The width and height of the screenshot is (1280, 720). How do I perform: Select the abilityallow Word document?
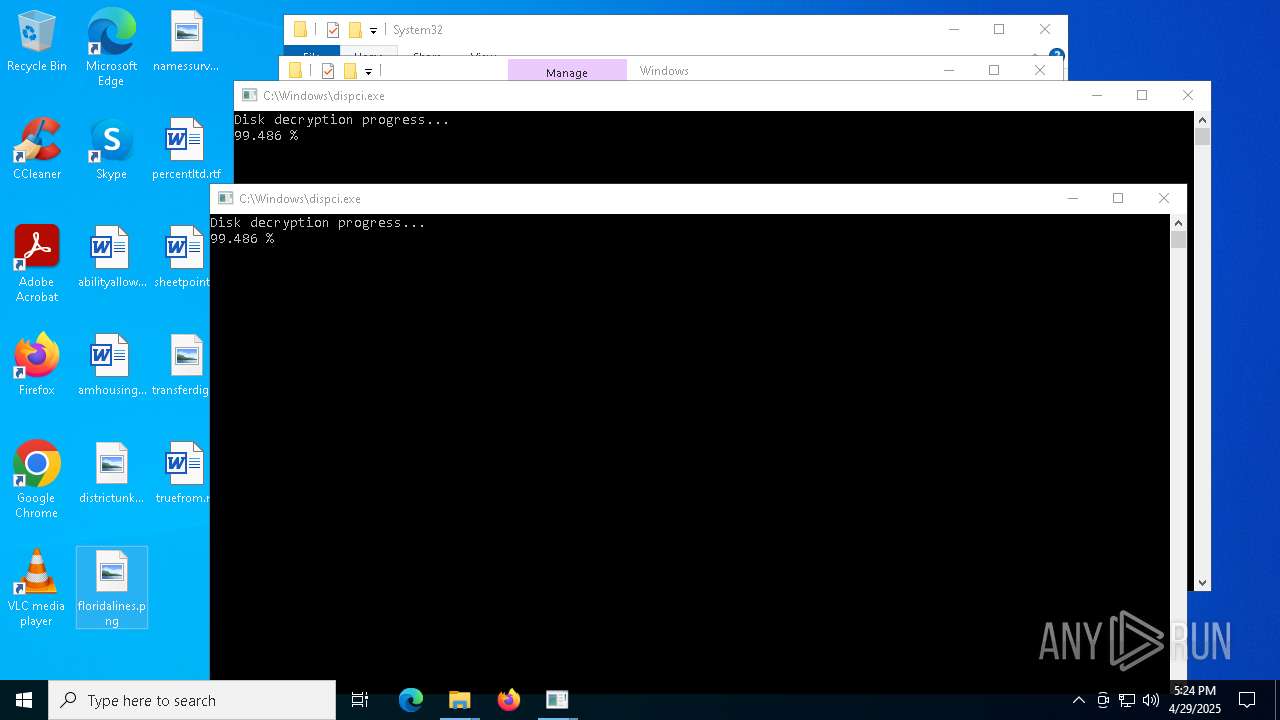(x=111, y=258)
